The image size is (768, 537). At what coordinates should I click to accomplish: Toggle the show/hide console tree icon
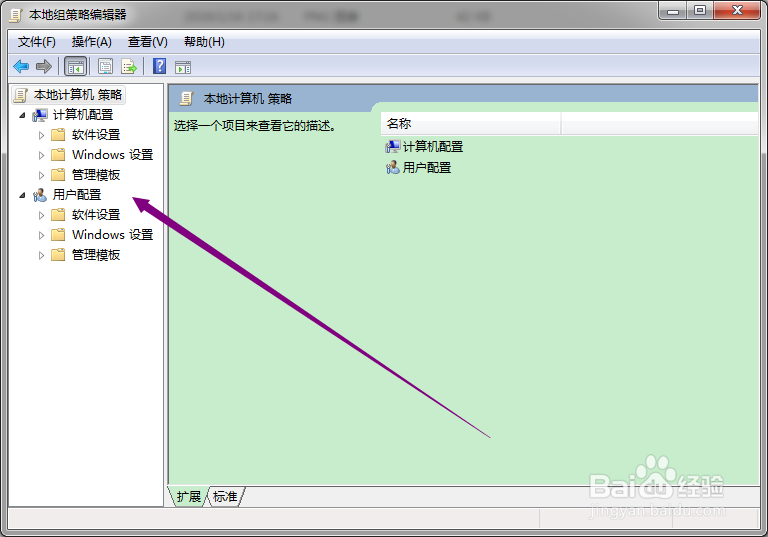(x=75, y=66)
